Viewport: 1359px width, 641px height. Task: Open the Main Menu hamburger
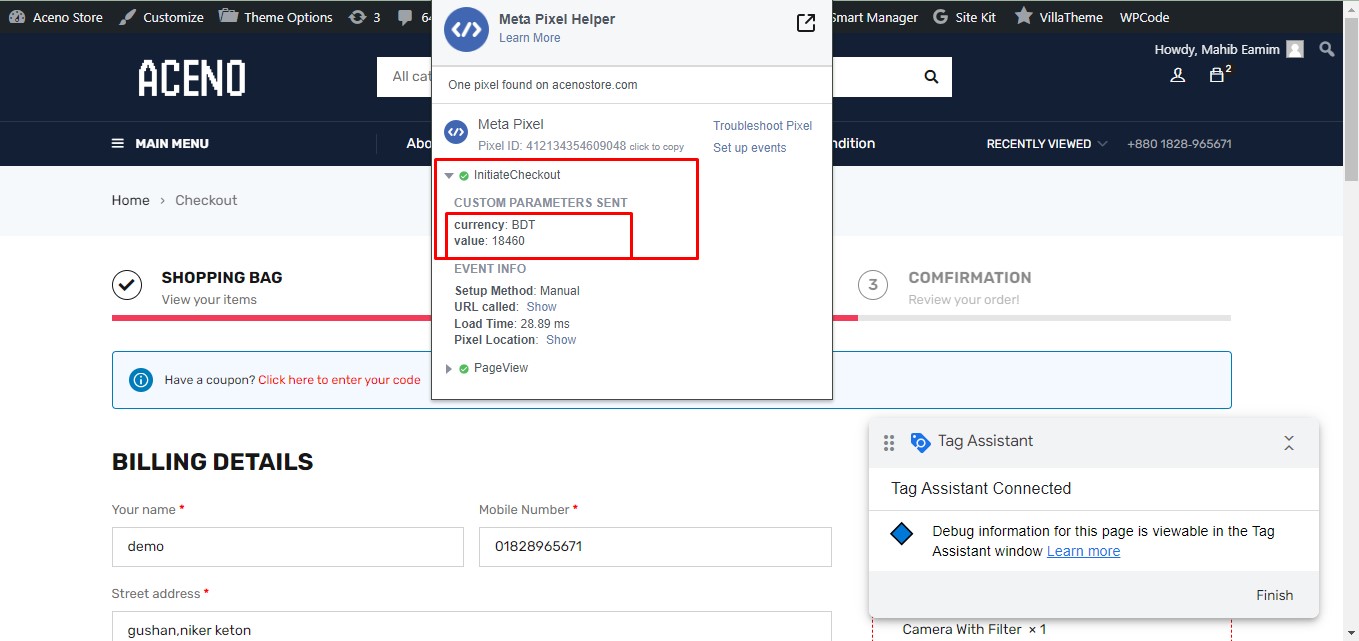(x=119, y=144)
